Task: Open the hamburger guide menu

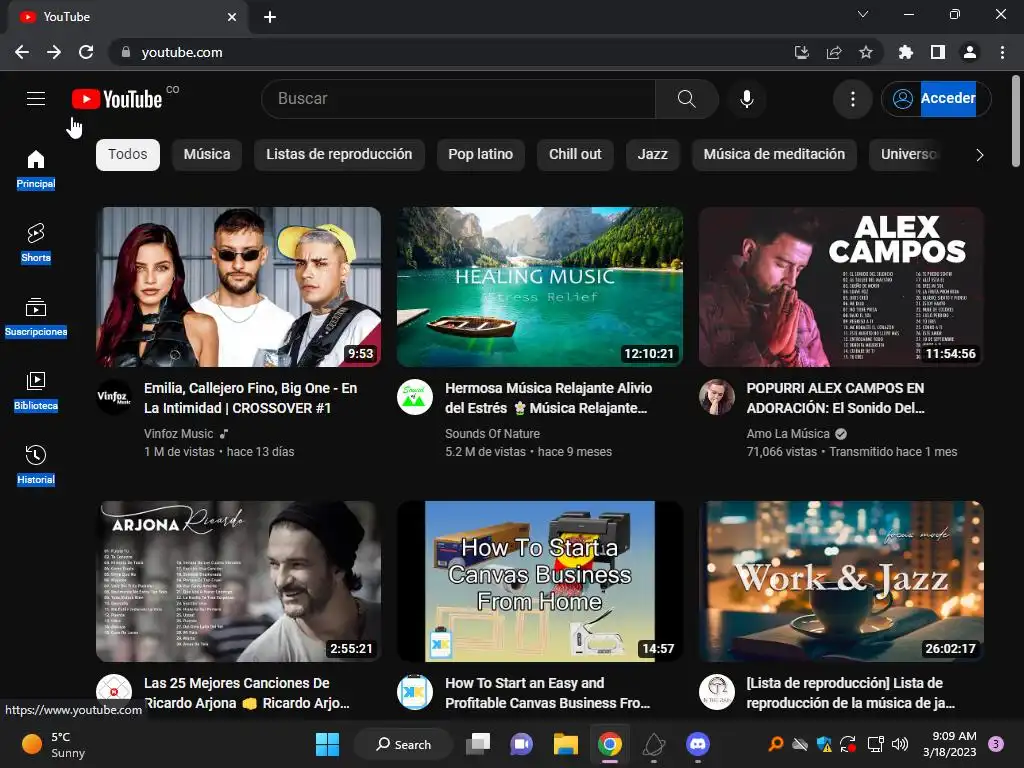Action: [x=36, y=99]
